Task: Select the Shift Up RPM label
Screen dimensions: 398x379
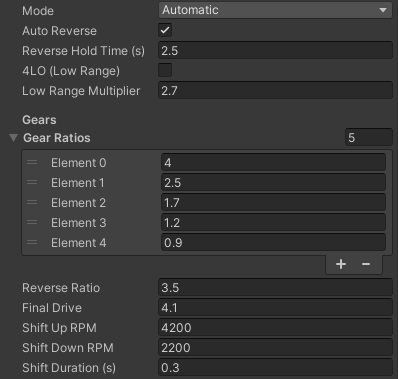Action: (x=59, y=328)
